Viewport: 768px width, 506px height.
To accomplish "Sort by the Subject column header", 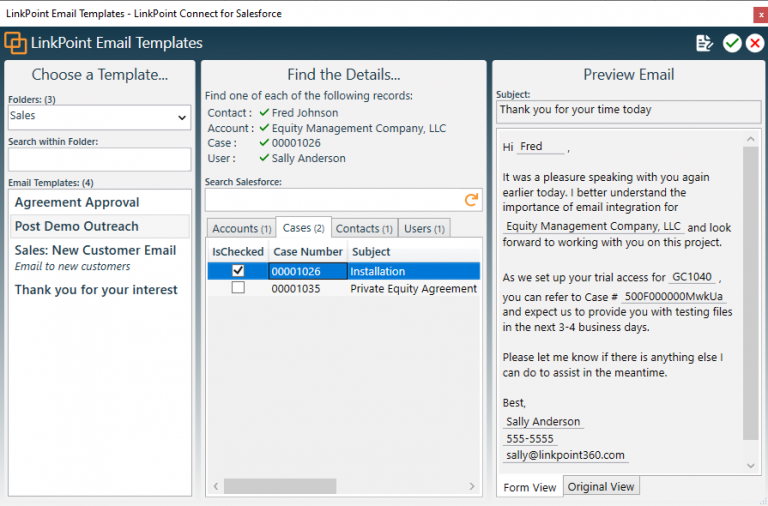I will (x=413, y=252).
